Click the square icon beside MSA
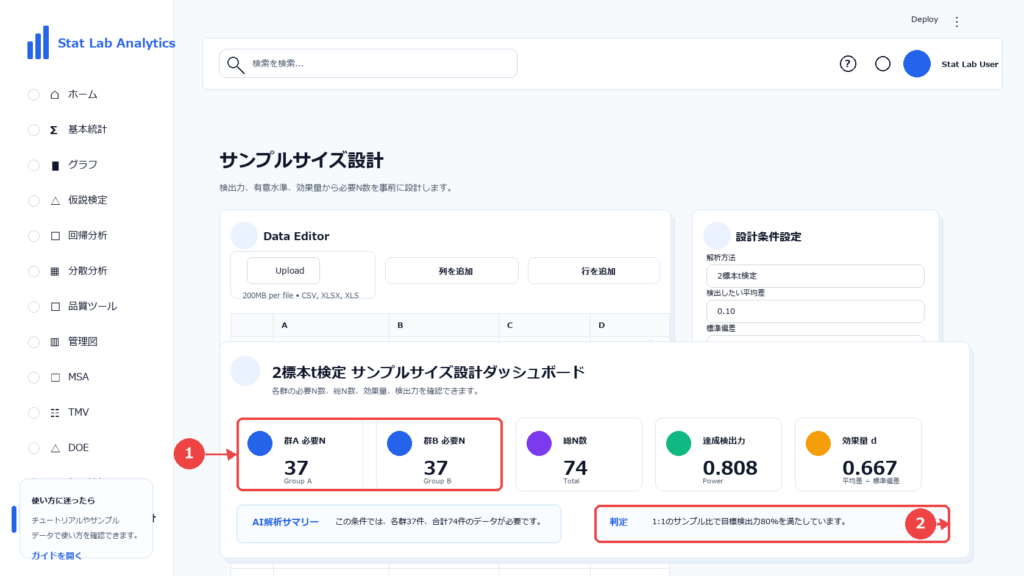The width and height of the screenshot is (1024, 576). 55,377
